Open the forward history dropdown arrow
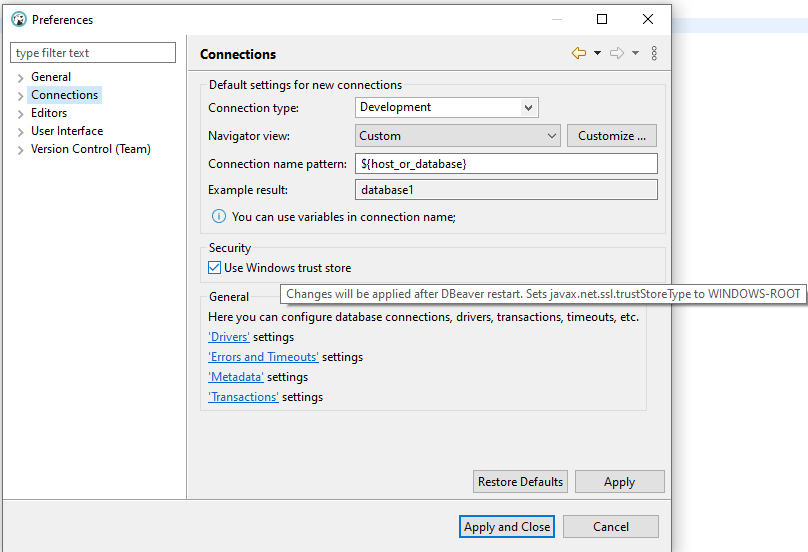808x552 pixels. point(635,53)
